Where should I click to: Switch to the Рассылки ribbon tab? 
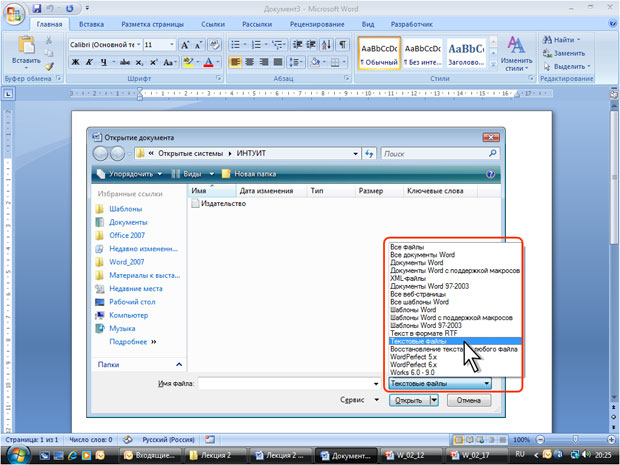click(x=257, y=24)
